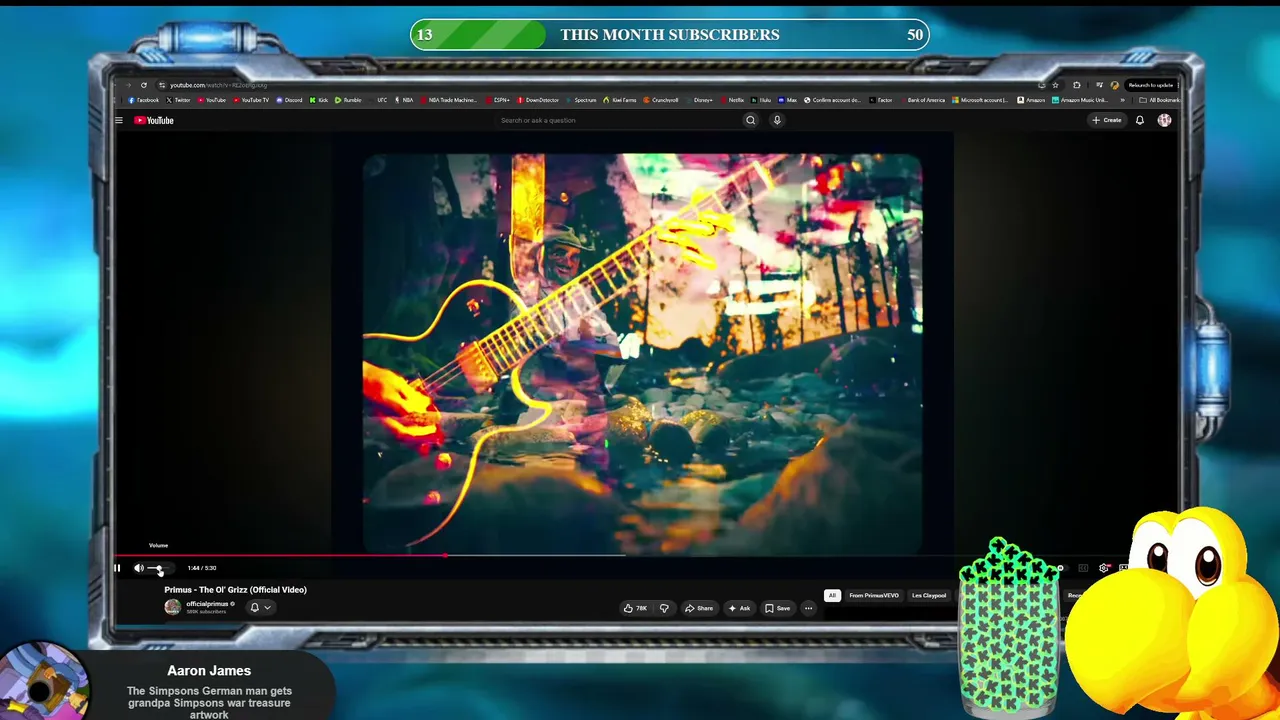Viewport: 1280px width, 720px height.
Task: Open the Discord bookmark
Action: pyautogui.click(x=290, y=100)
